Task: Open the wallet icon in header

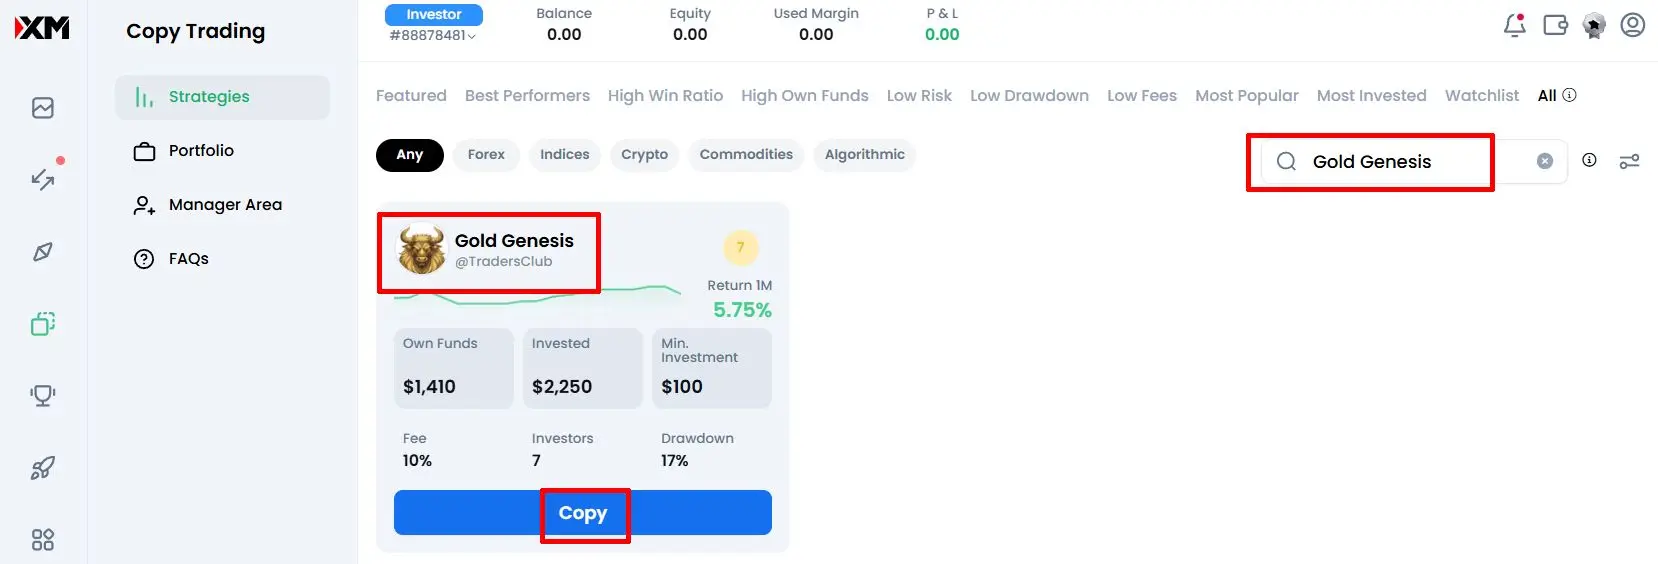Action: coord(1555,25)
